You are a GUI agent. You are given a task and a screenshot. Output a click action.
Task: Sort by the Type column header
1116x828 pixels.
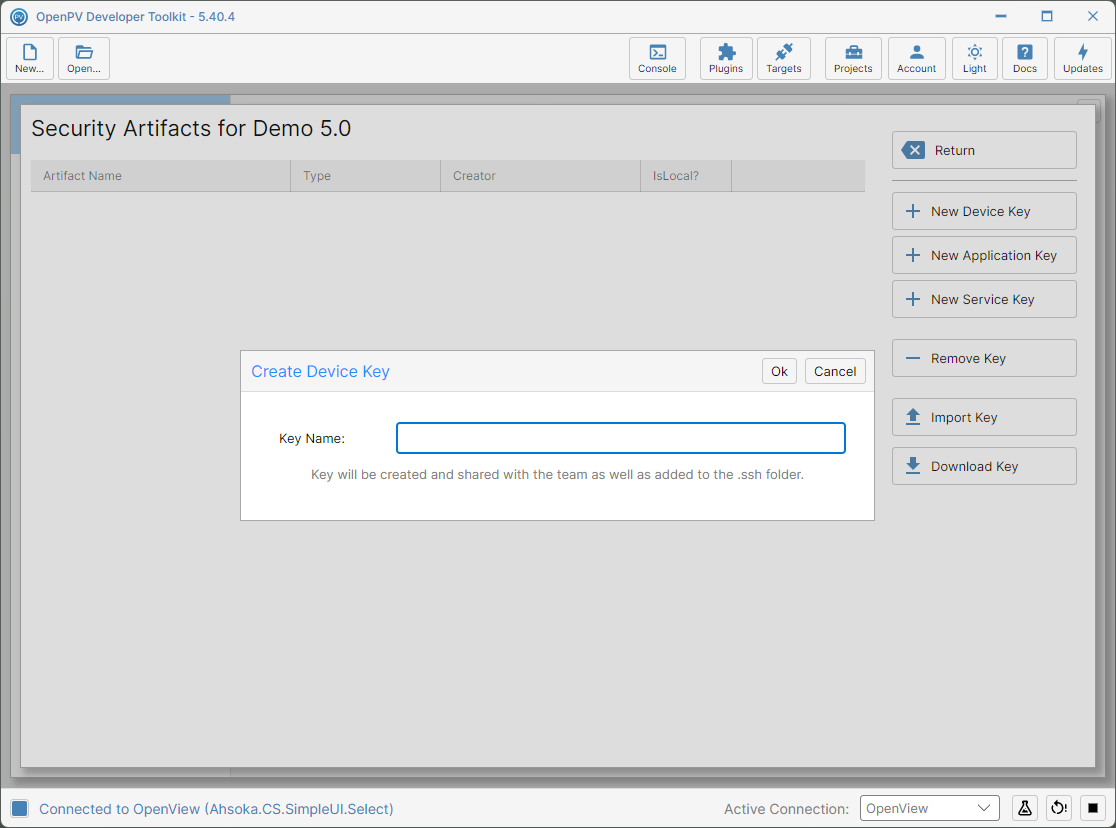point(366,176)
